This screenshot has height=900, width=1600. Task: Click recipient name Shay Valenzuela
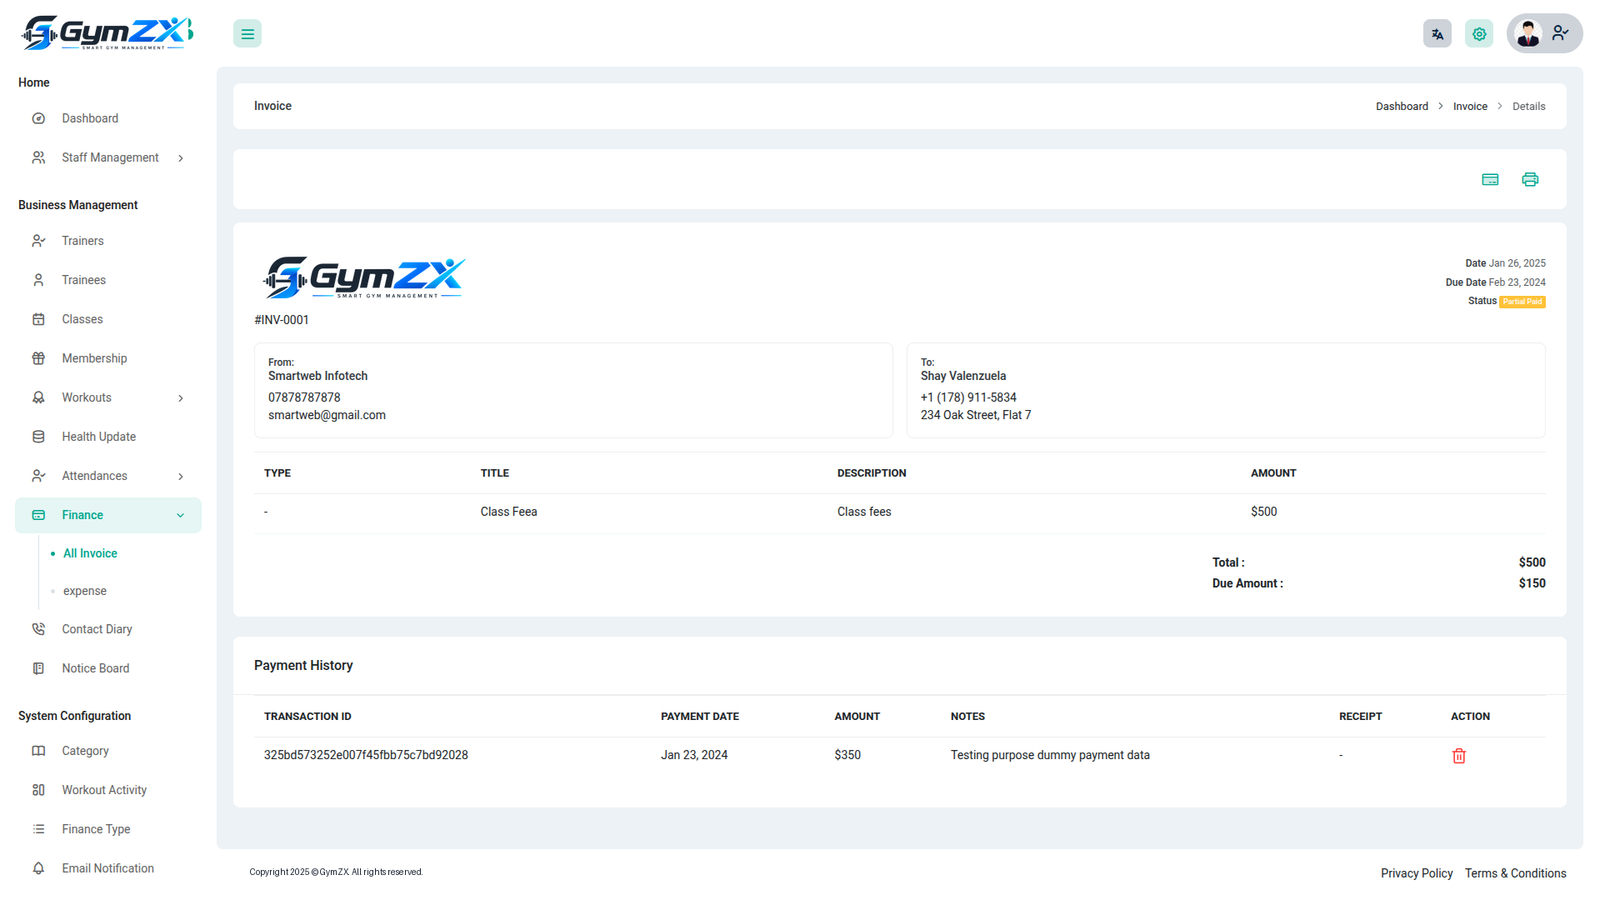pyautogui.click(x=963, y=376)
